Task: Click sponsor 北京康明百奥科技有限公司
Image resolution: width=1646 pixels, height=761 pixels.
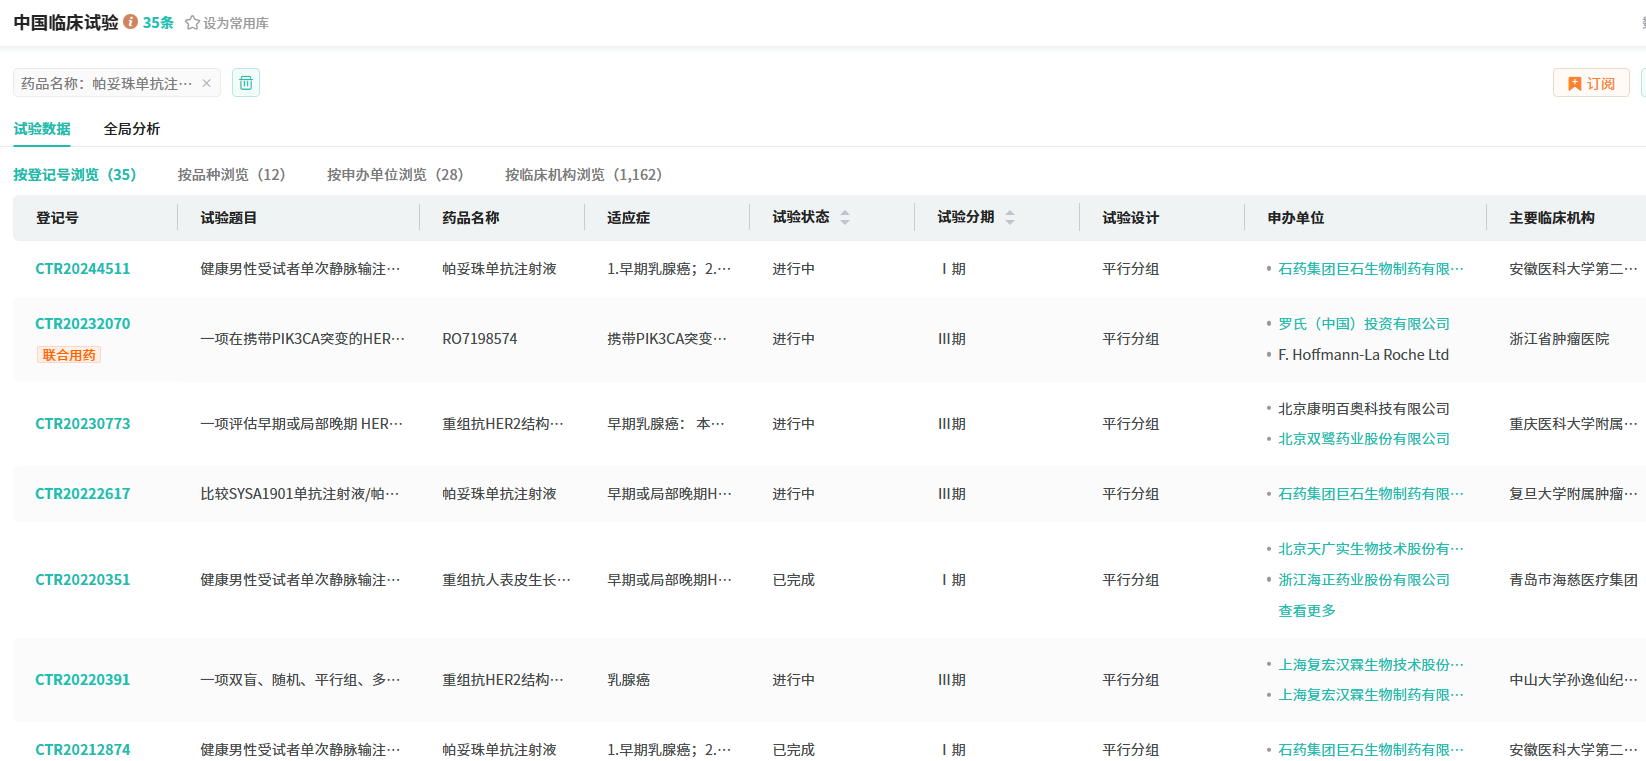Action: coord(1364,409)
